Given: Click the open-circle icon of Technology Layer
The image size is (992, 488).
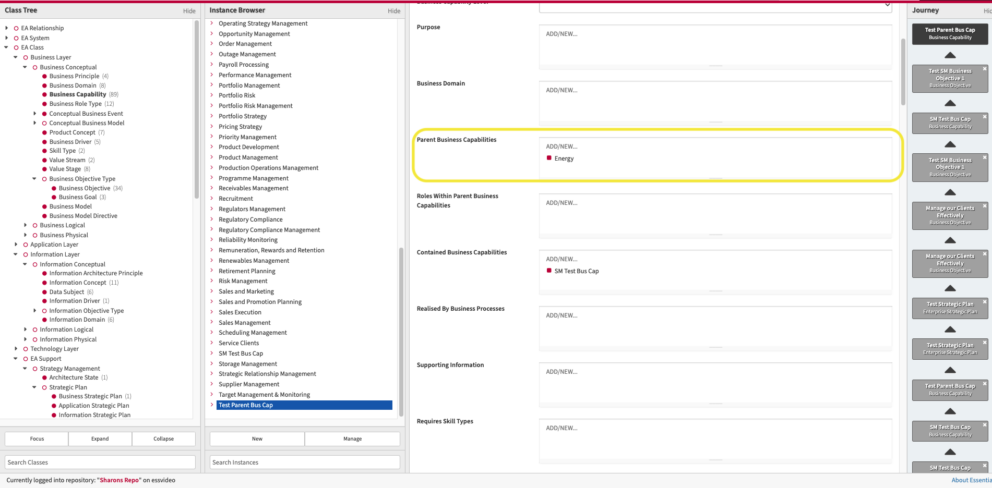Looking at the screenshot, I should pos(25,349).
